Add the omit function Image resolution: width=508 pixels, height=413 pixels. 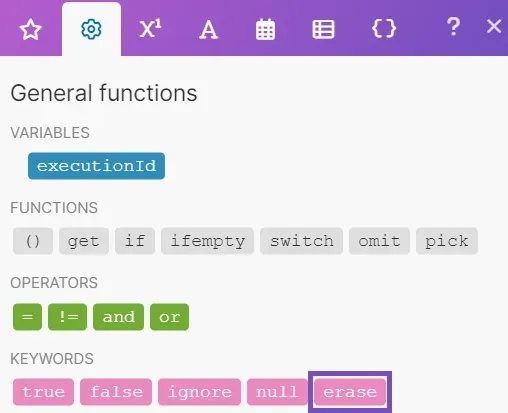click(x=379, y=241)
